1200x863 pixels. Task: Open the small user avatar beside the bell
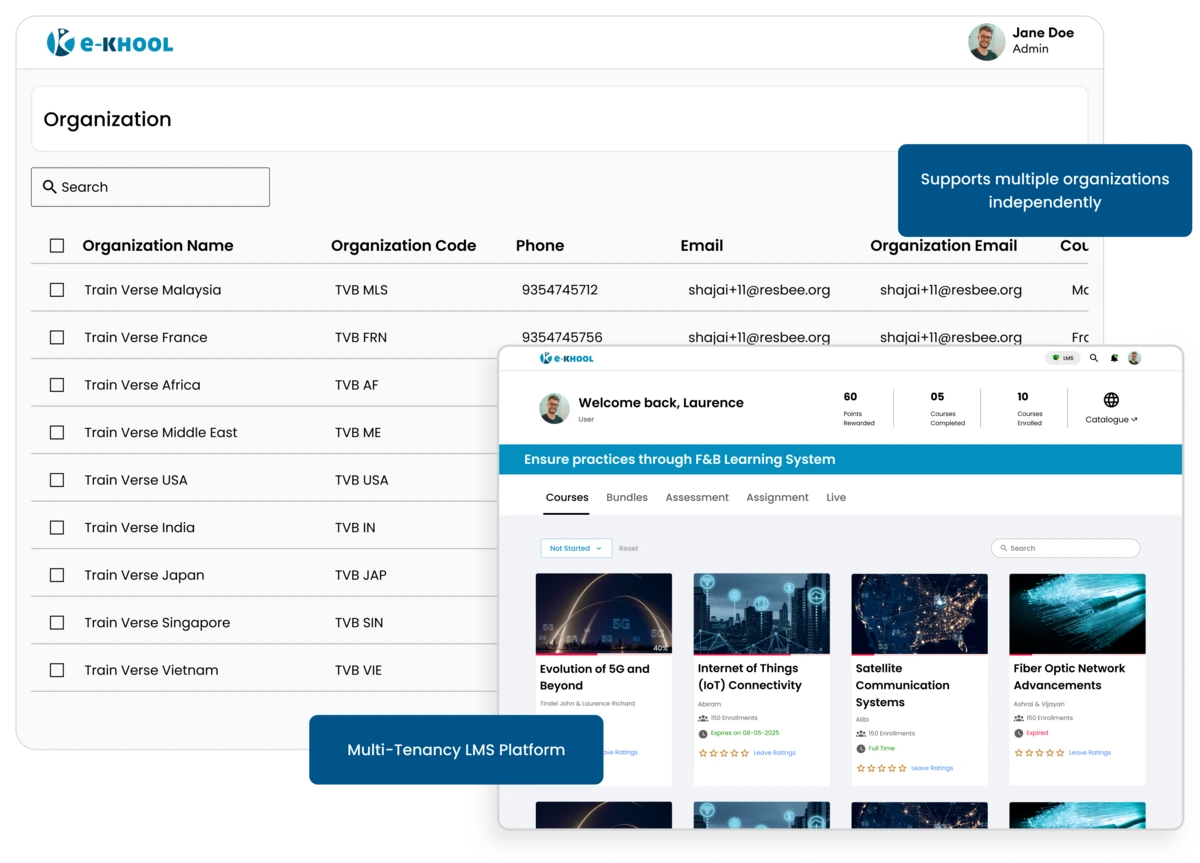pos(1134,358)
